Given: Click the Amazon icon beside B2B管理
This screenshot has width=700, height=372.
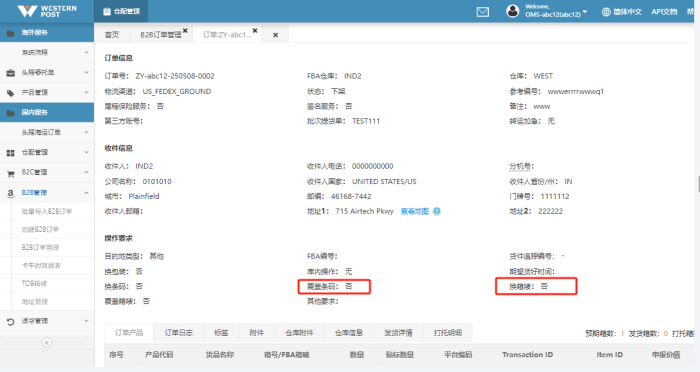Looking at the screenshot, I should coord(11,193).
